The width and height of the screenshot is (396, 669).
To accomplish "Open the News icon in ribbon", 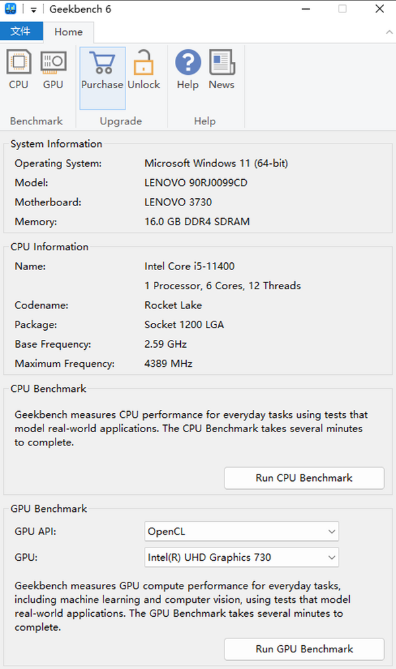I will (221, 70).
